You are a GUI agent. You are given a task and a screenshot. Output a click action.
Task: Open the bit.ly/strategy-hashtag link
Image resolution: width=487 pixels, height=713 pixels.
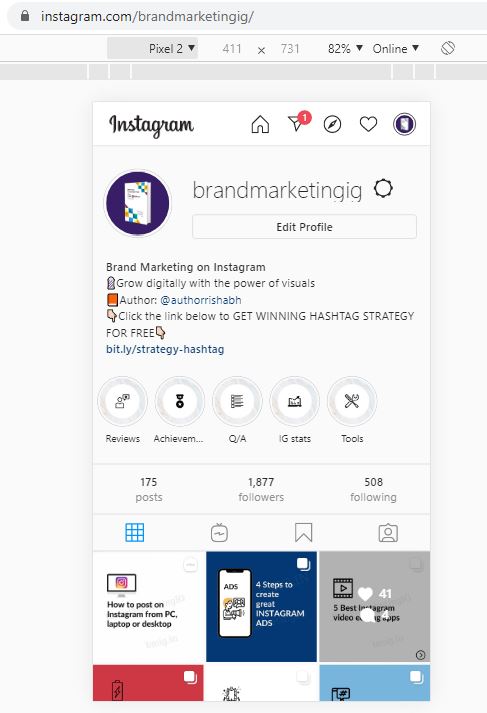coord(165,349)
